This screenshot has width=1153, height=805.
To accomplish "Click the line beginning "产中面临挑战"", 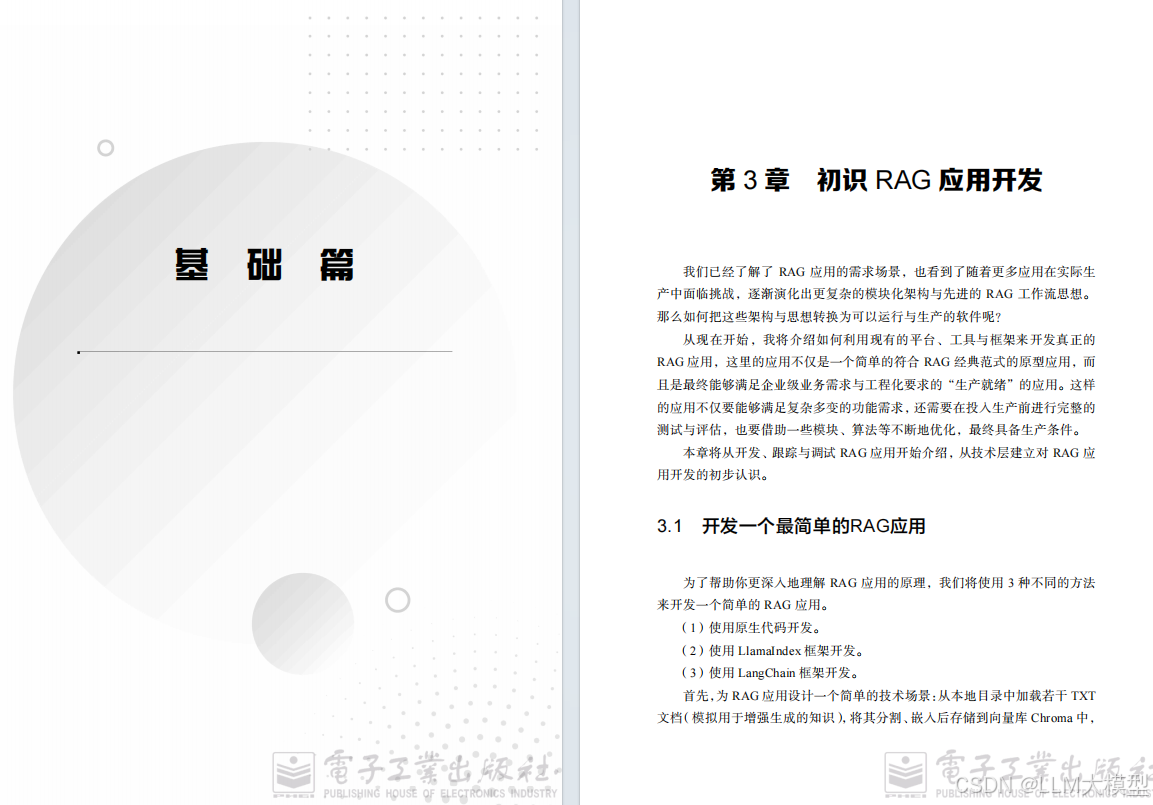I will click(x=876, y=294).
